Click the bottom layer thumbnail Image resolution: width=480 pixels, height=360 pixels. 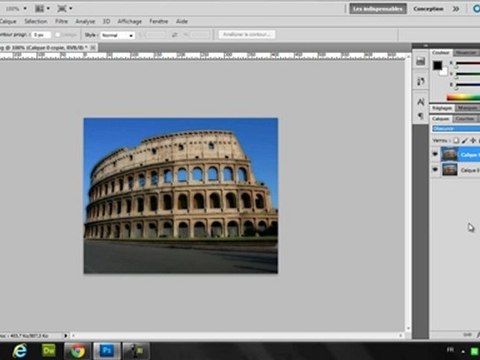click(450, 170)
